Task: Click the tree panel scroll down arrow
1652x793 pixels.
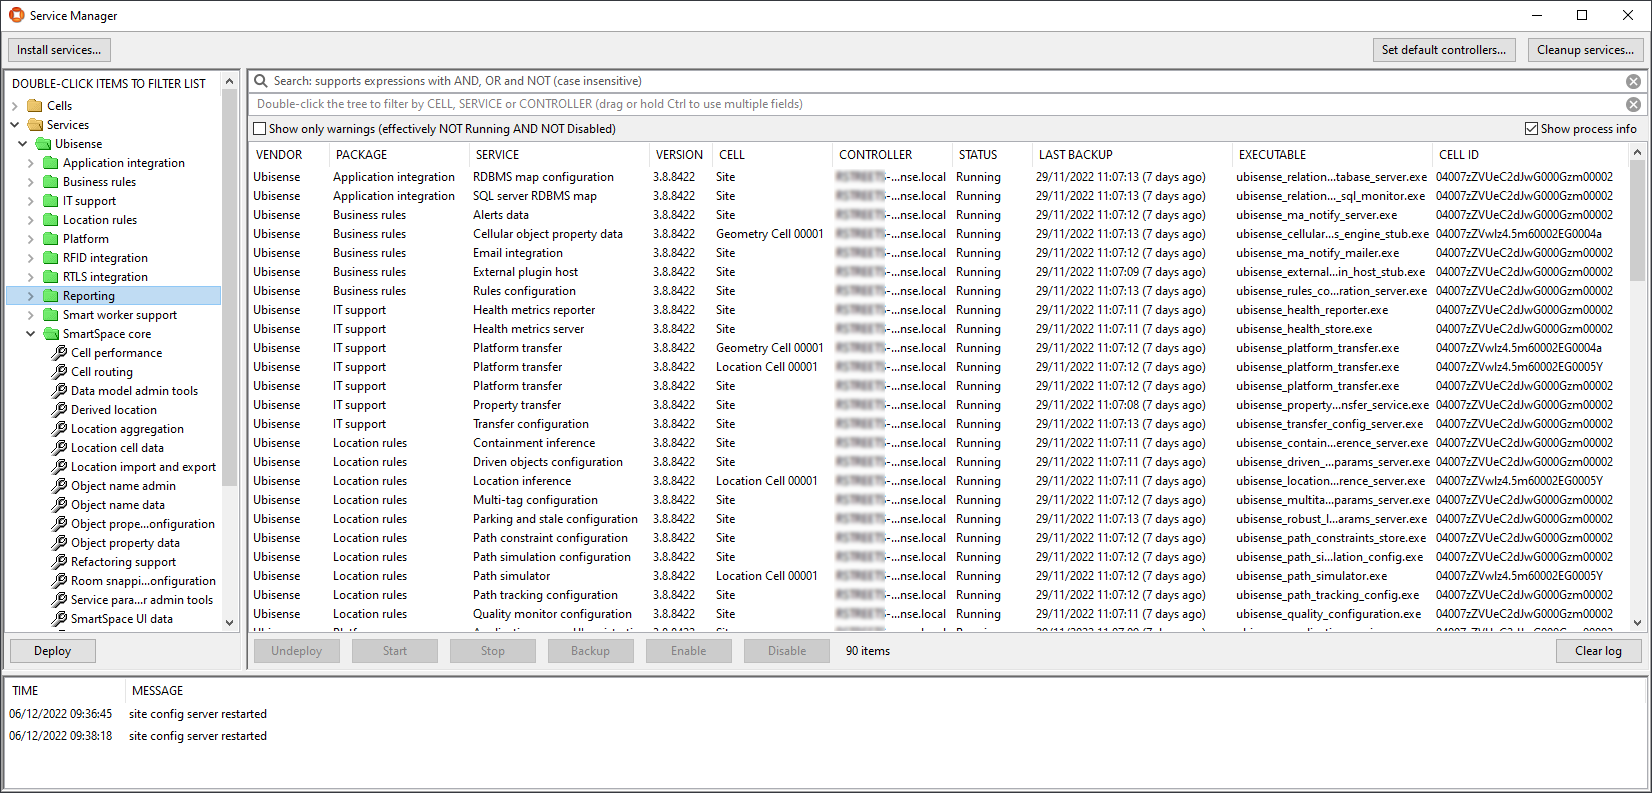Action: tap(230, 622)
